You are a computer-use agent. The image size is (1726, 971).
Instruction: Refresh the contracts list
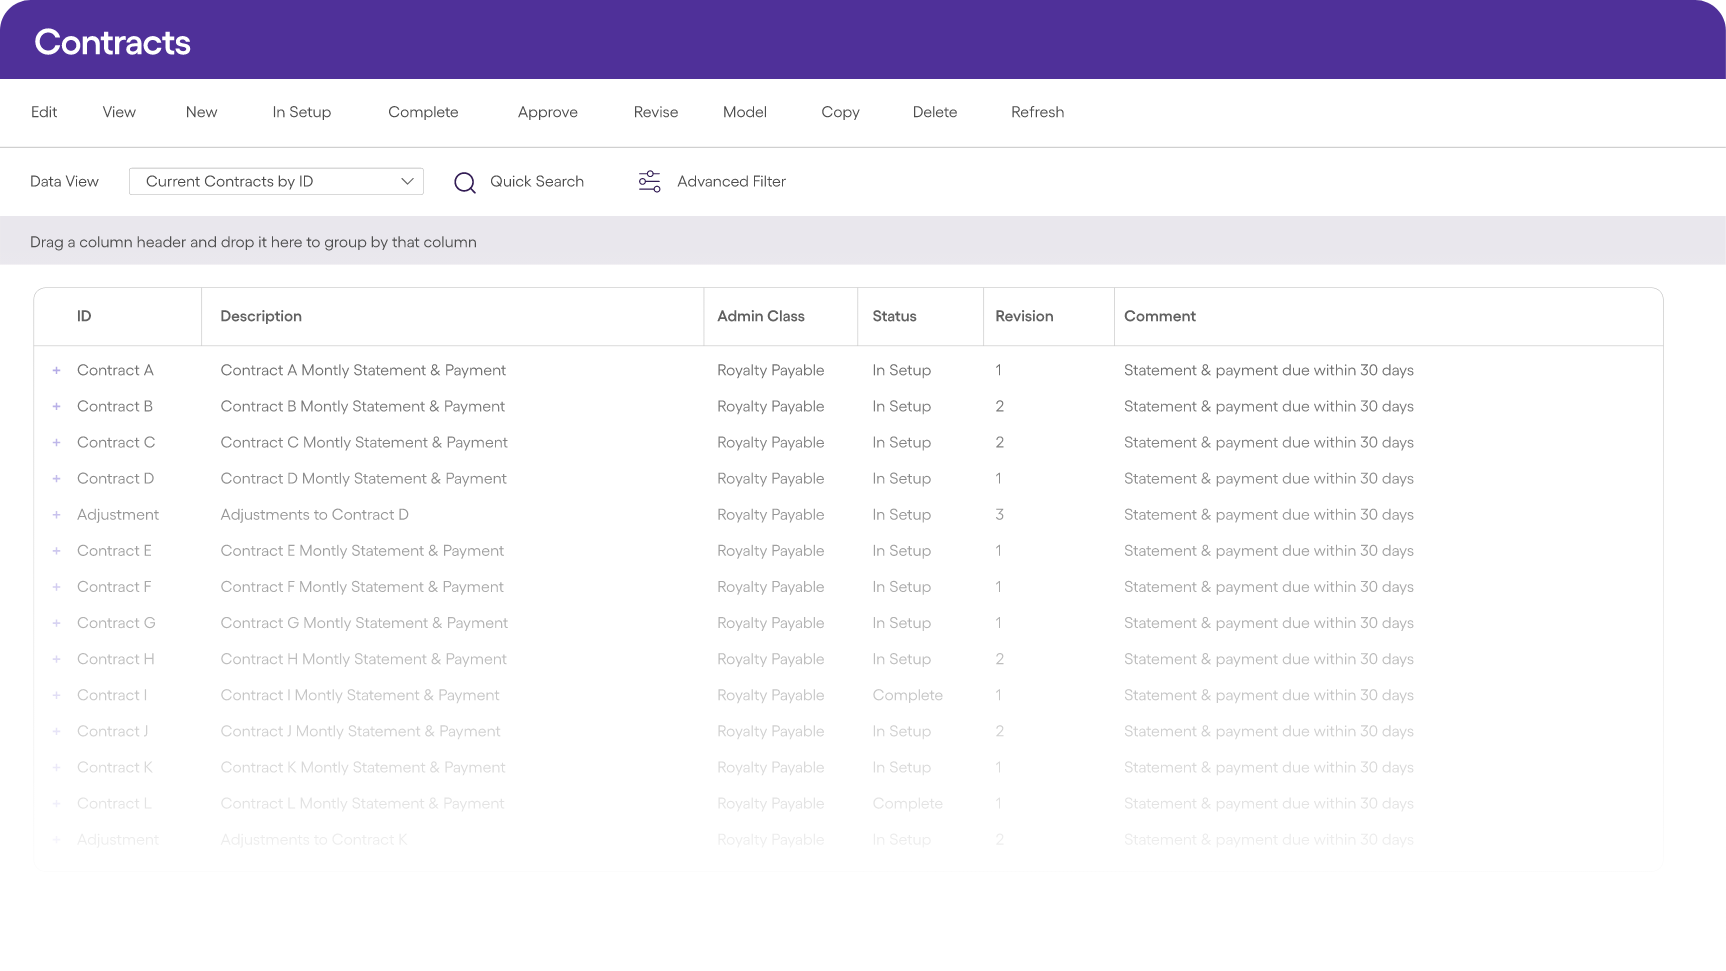point(1037,112)
